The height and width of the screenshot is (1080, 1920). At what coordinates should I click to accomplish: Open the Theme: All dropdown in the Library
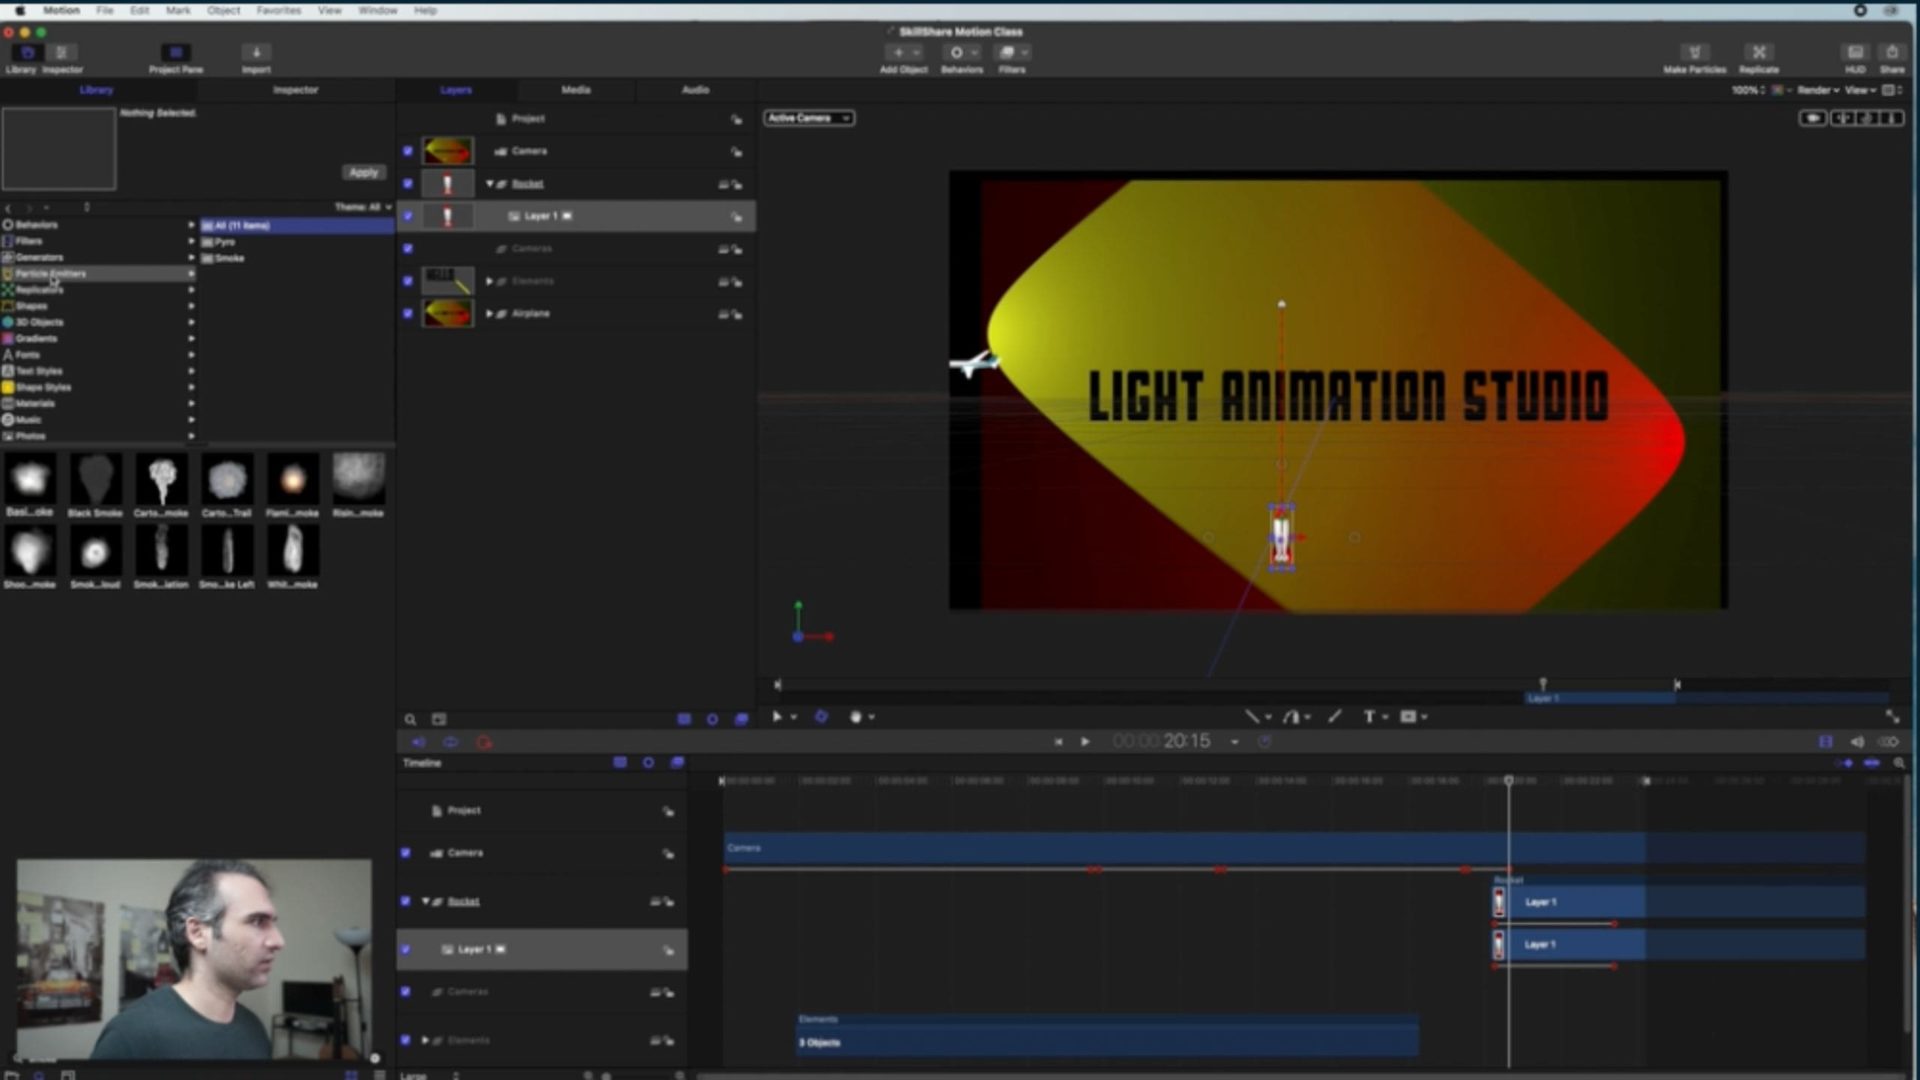pyautogui.click(x=364, y=206)
